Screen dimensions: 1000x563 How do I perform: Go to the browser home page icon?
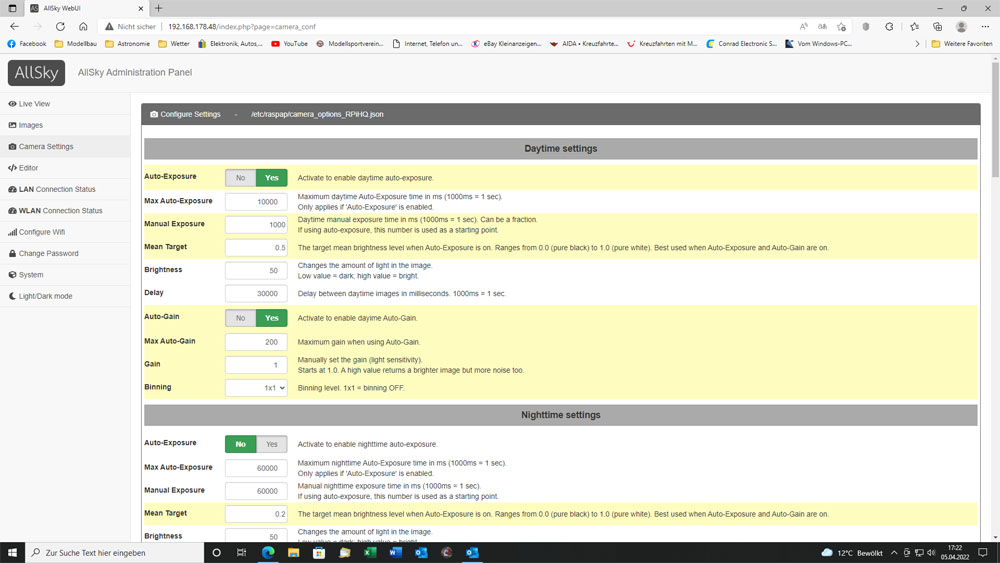coord(83,27)
